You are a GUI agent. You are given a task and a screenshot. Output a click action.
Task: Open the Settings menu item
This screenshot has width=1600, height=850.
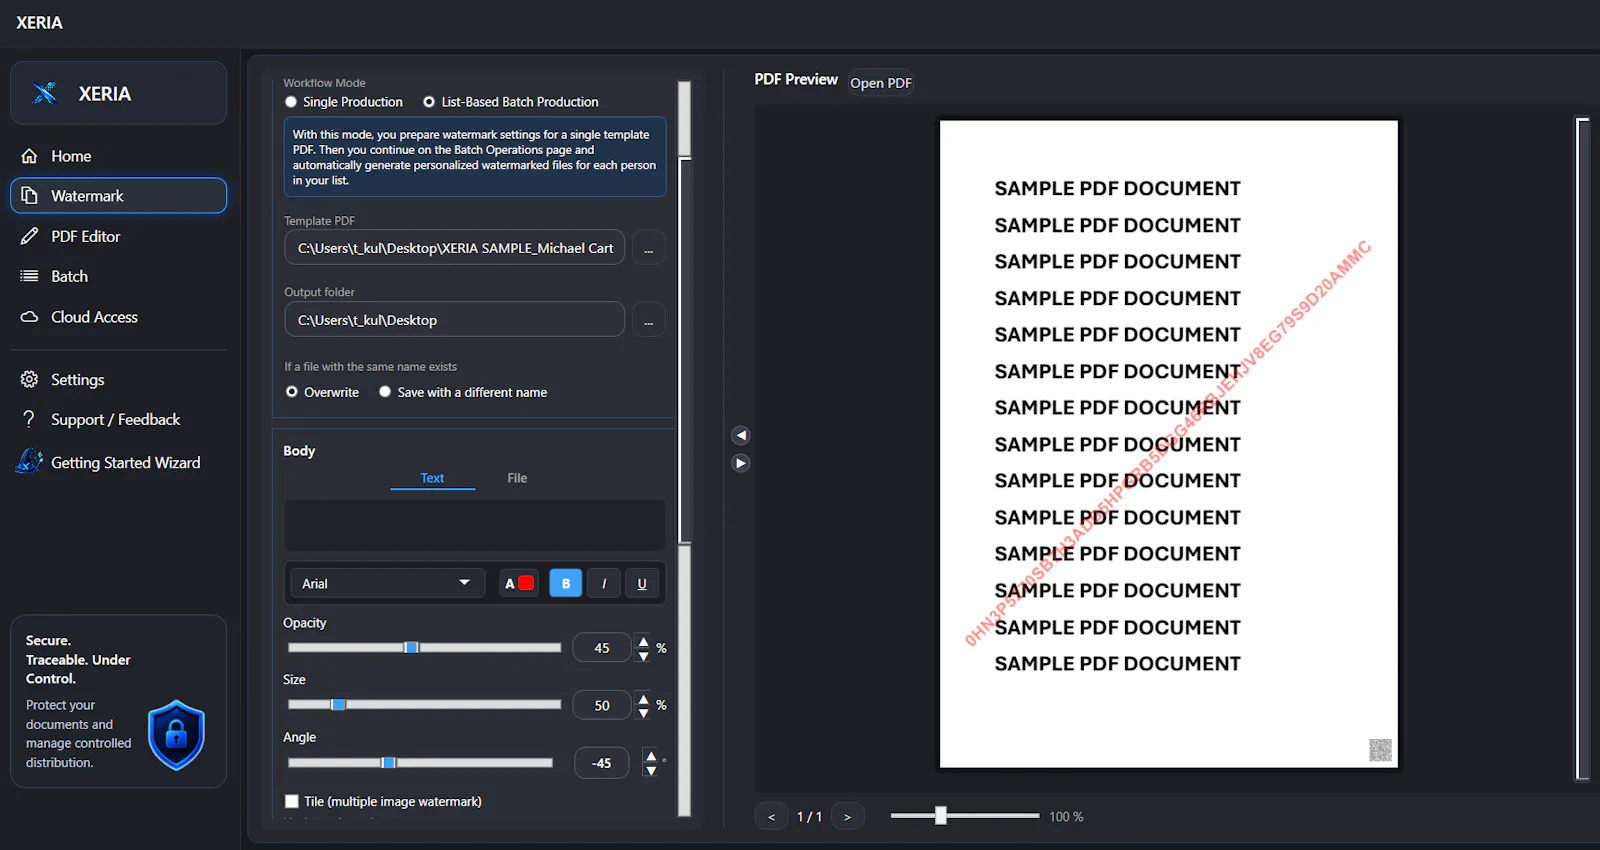click(x=118, y=379)
